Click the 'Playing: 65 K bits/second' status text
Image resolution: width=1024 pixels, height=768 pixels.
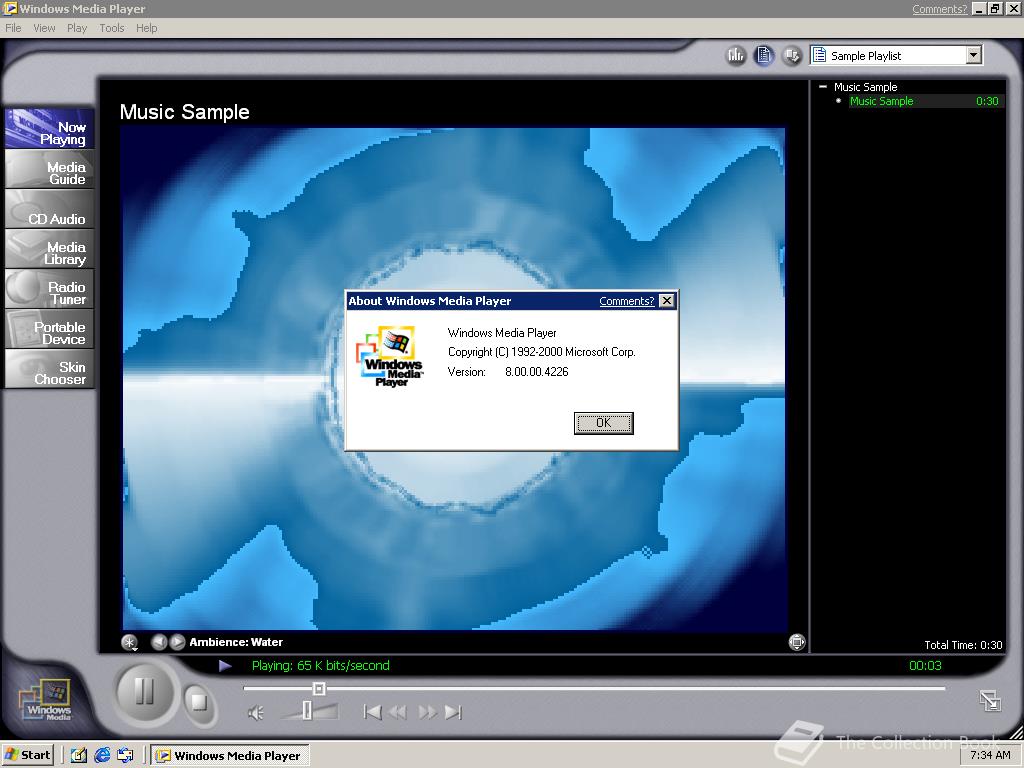pos(321,665)
